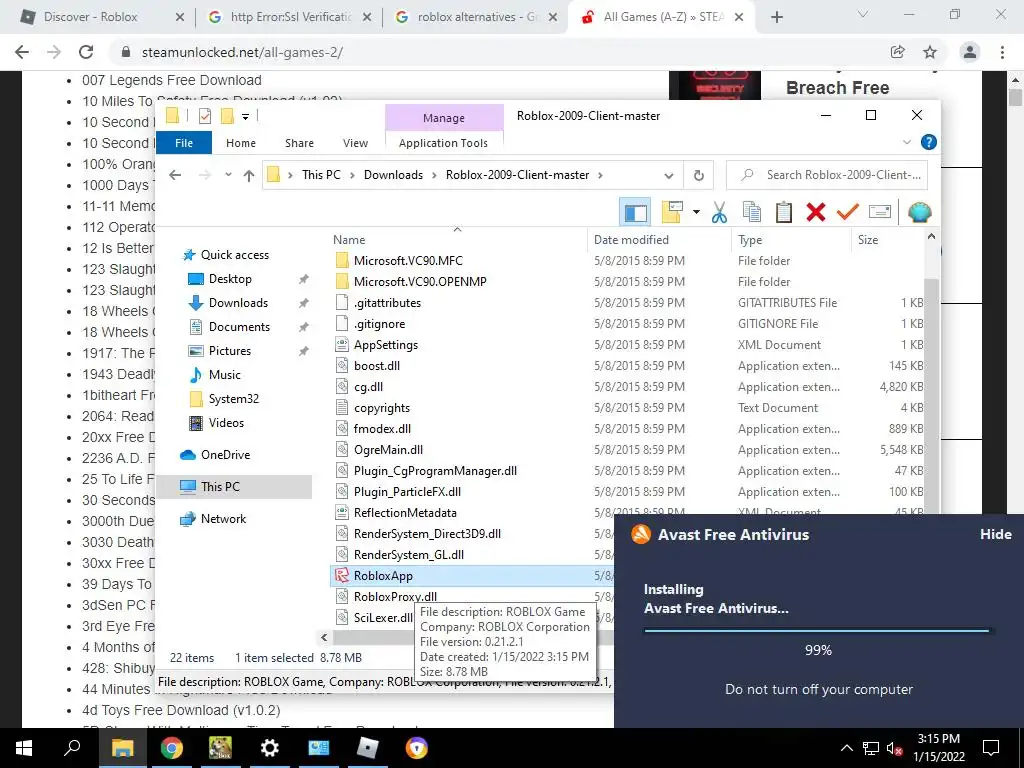Open the Home ribbon tab
The image size is (1024, 768).
(x=241, y=143)
